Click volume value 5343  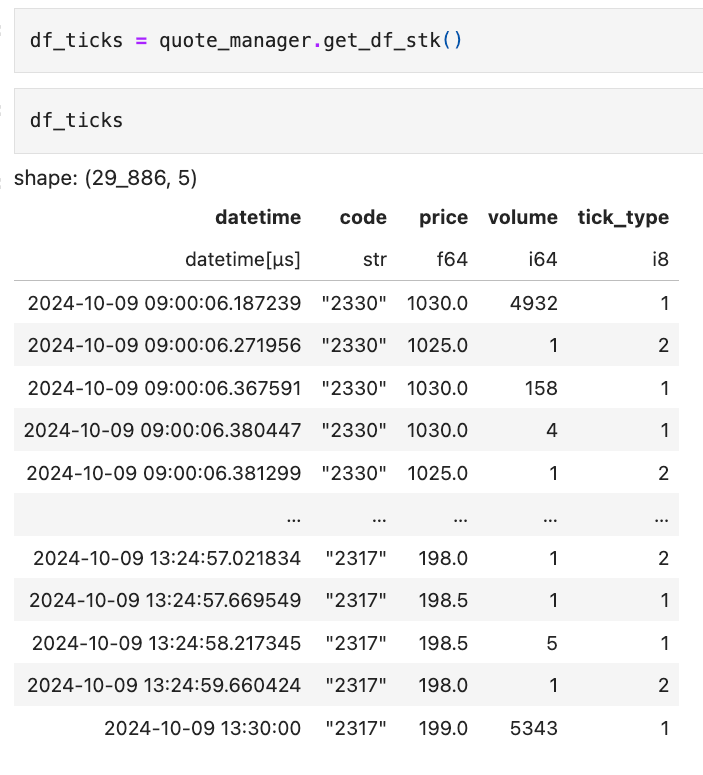coord(534,728)
